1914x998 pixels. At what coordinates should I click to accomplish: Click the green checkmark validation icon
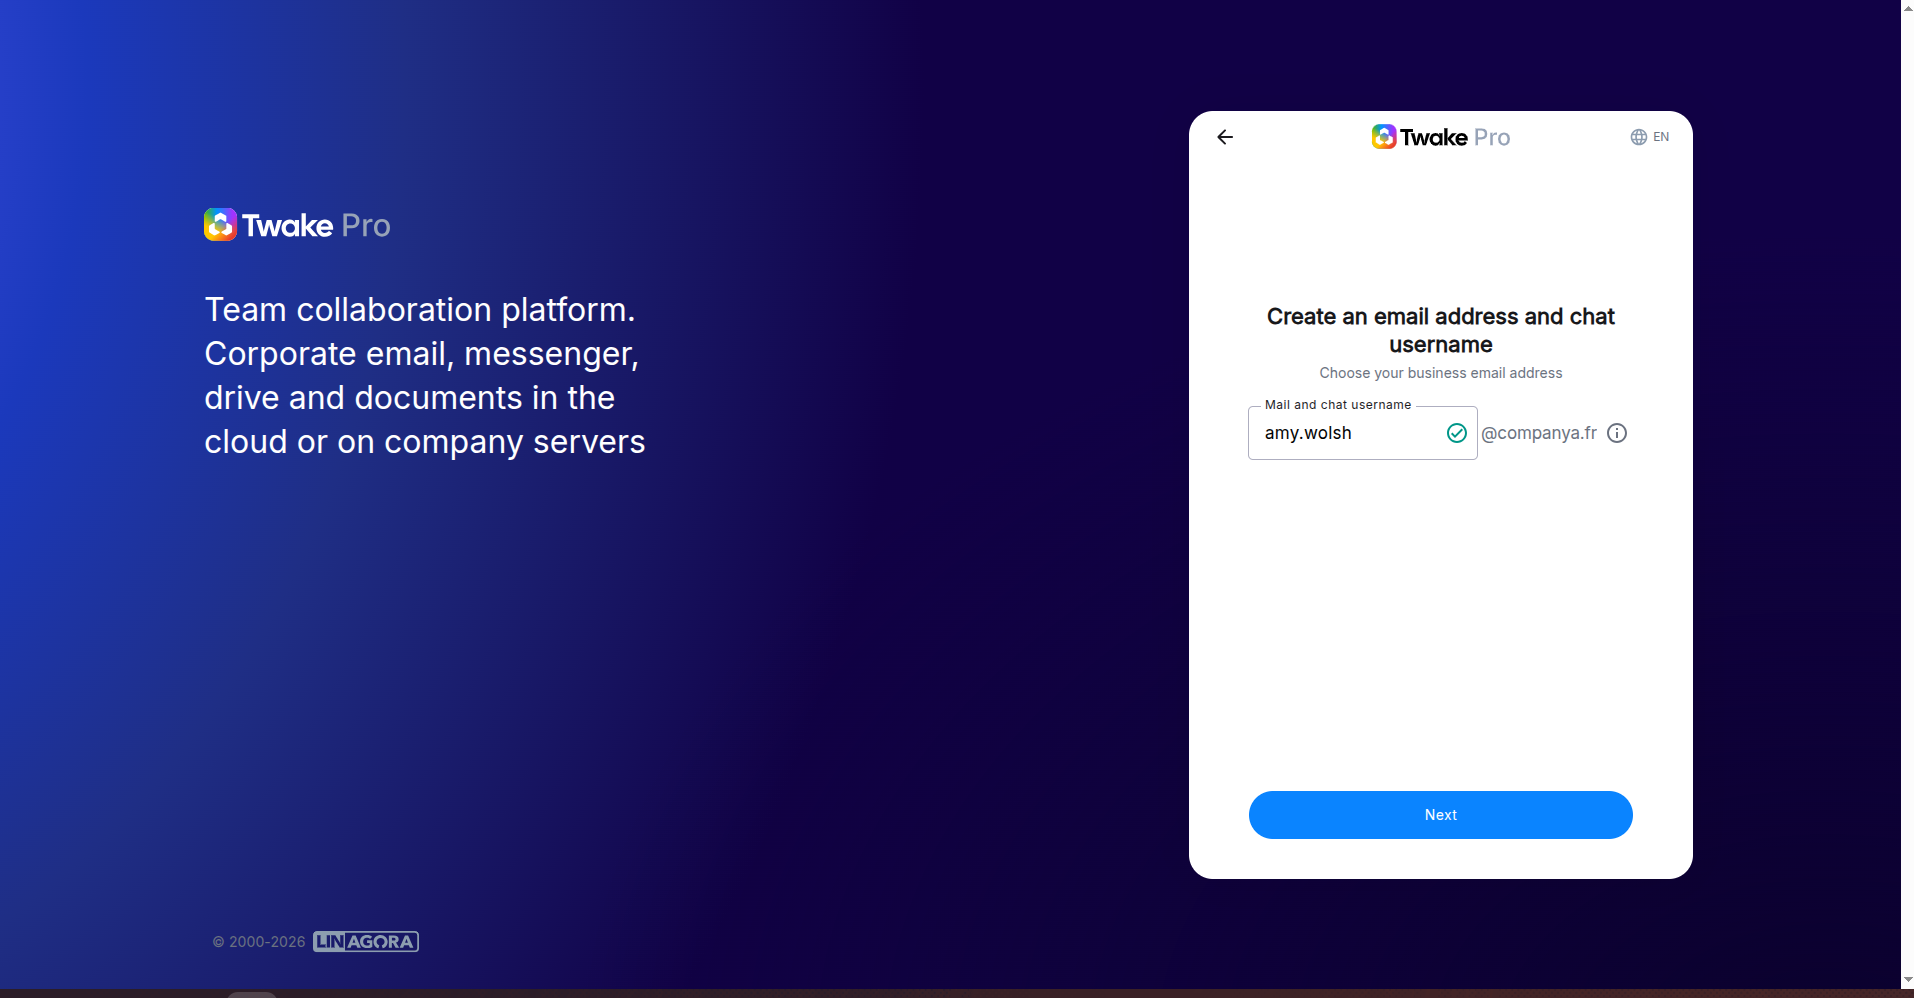pos(1457,433)
